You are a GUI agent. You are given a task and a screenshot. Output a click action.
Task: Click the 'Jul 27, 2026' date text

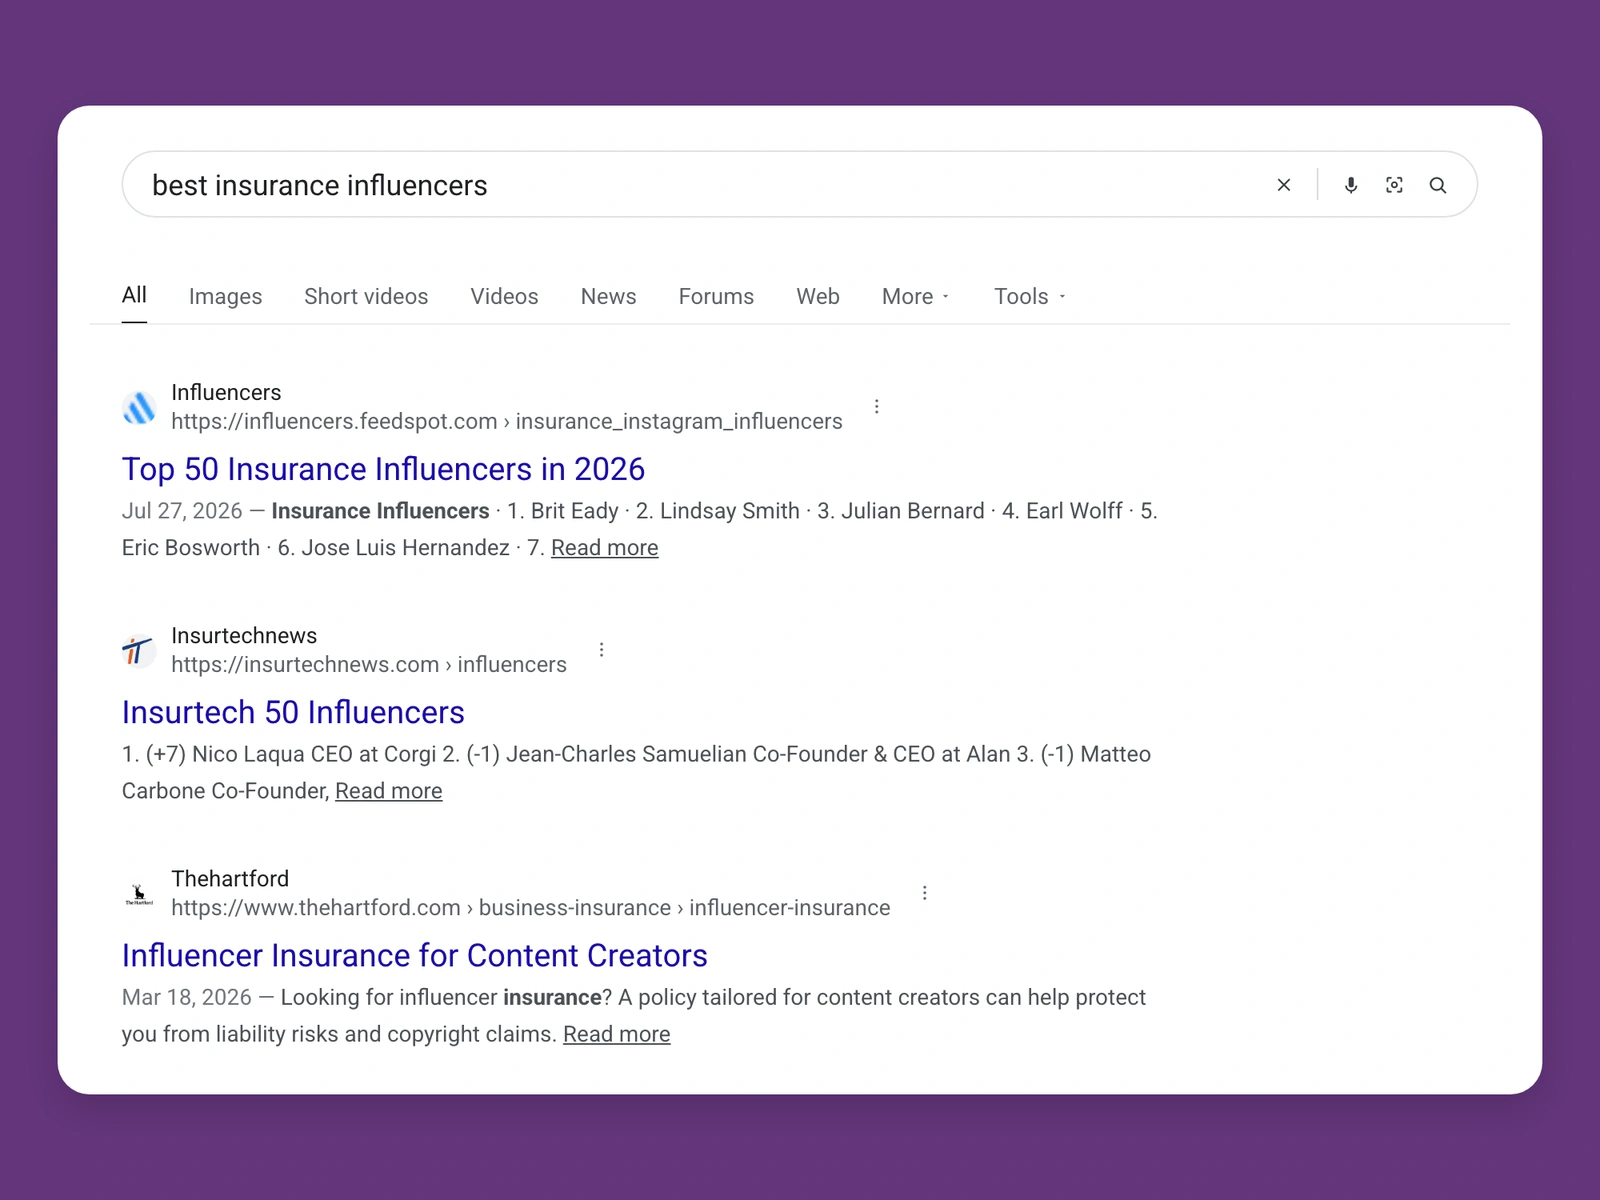tap(182, 511)
